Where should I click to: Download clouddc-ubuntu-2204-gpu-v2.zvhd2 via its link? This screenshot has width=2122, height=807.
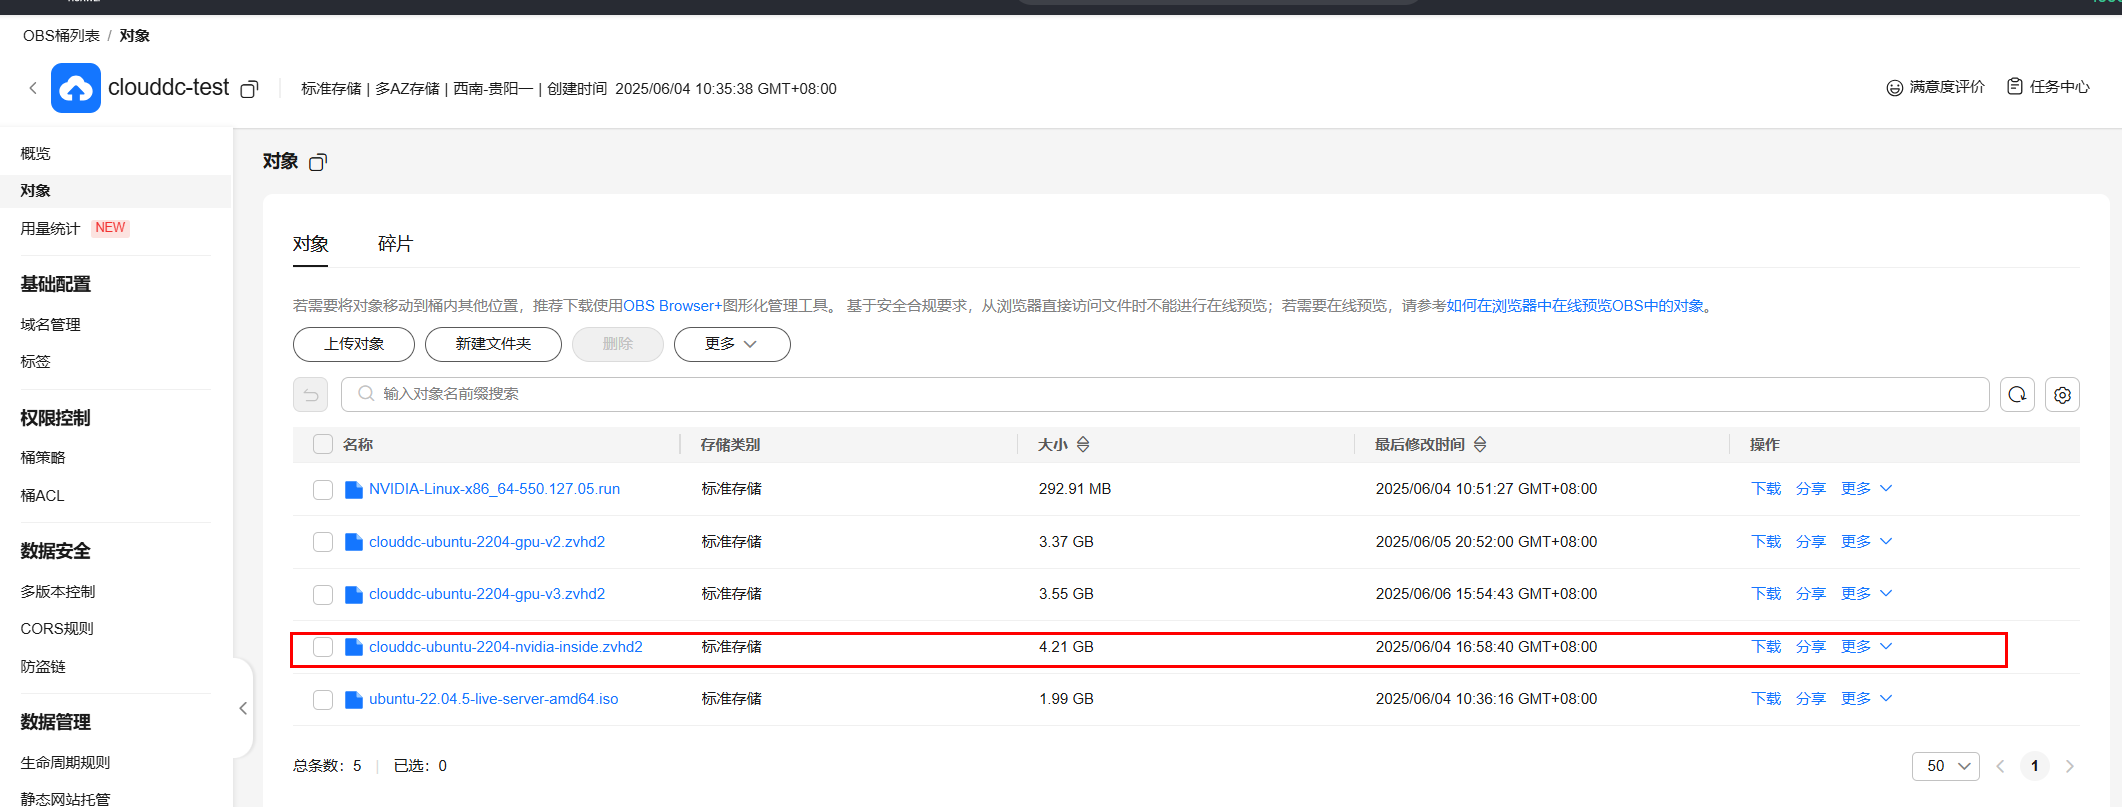click(x=1766, y=541)
